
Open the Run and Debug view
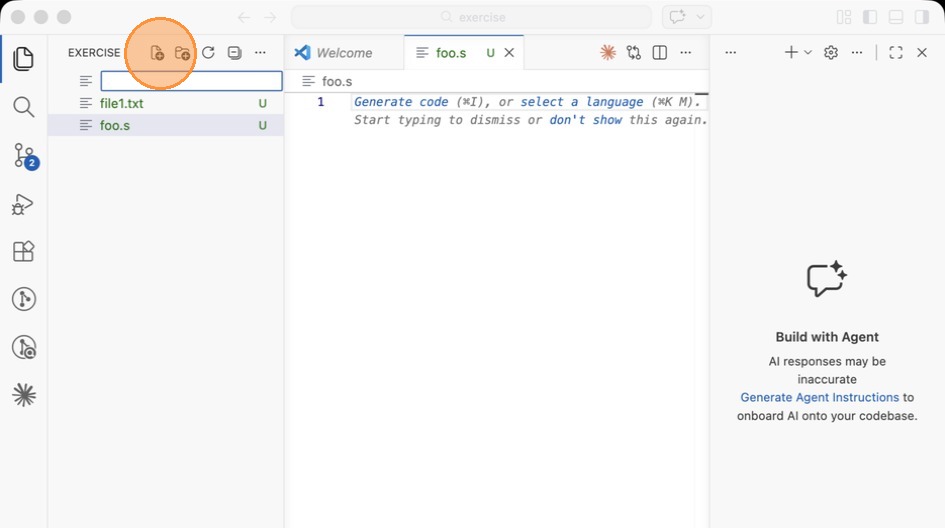(24, 204)
